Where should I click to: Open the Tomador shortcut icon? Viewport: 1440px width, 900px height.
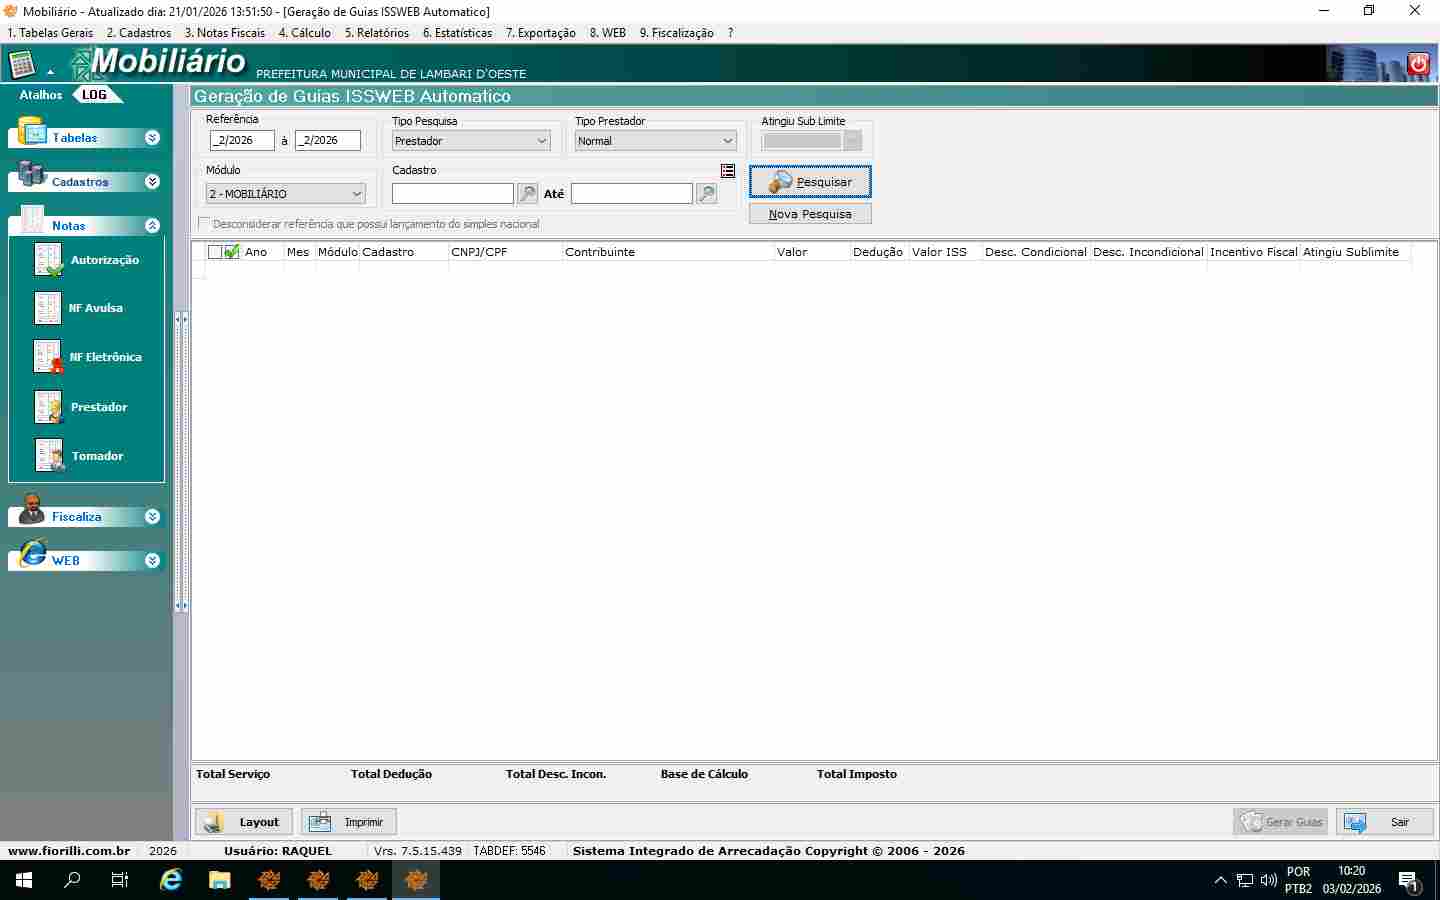[x=48, y=456]
